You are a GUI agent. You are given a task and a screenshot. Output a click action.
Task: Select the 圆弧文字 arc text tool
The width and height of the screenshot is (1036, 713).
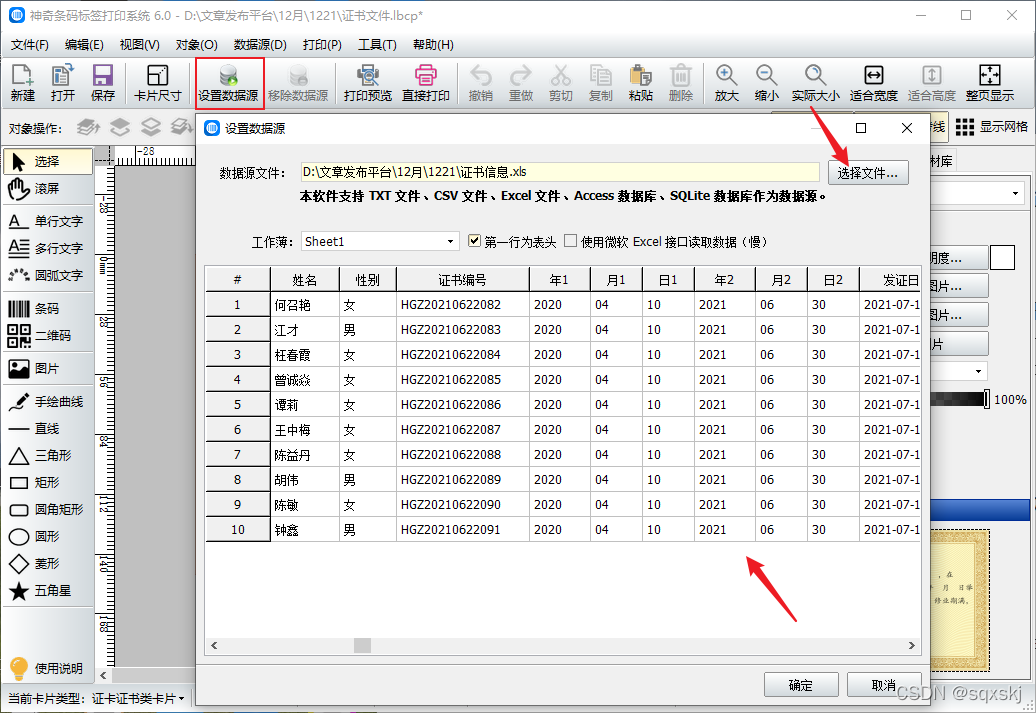(48, 276)
